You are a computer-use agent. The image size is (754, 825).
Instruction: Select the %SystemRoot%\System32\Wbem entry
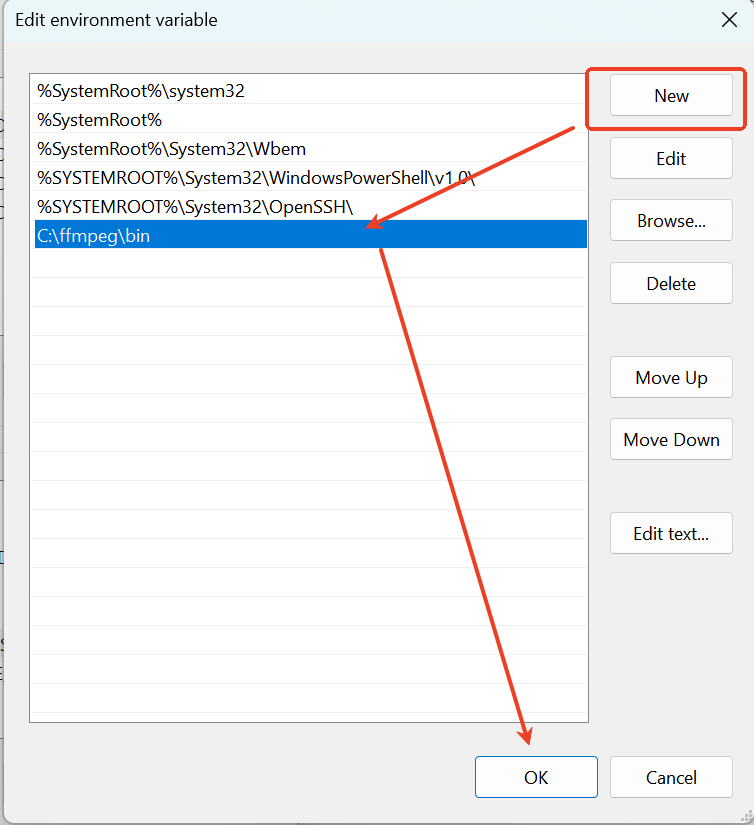[310, 148]
